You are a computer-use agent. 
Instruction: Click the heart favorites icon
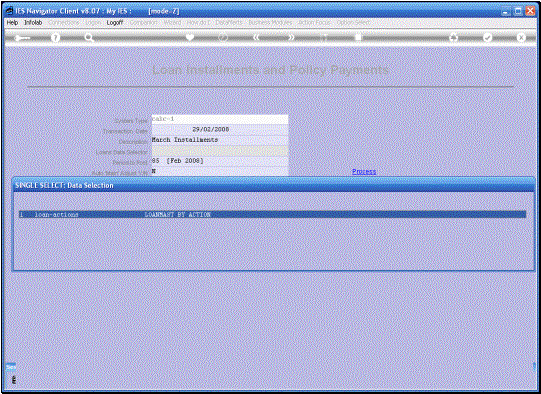point(190,37)
